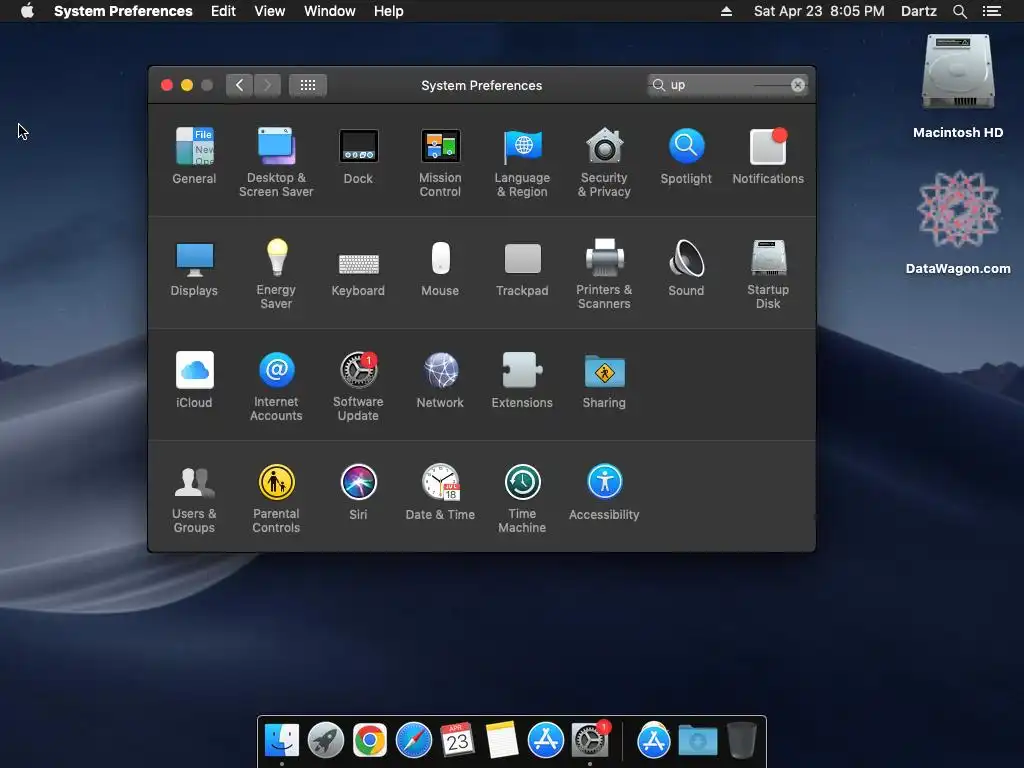Open the Dock preference pane
1024x768 pixels.
[x=358, y=156]
